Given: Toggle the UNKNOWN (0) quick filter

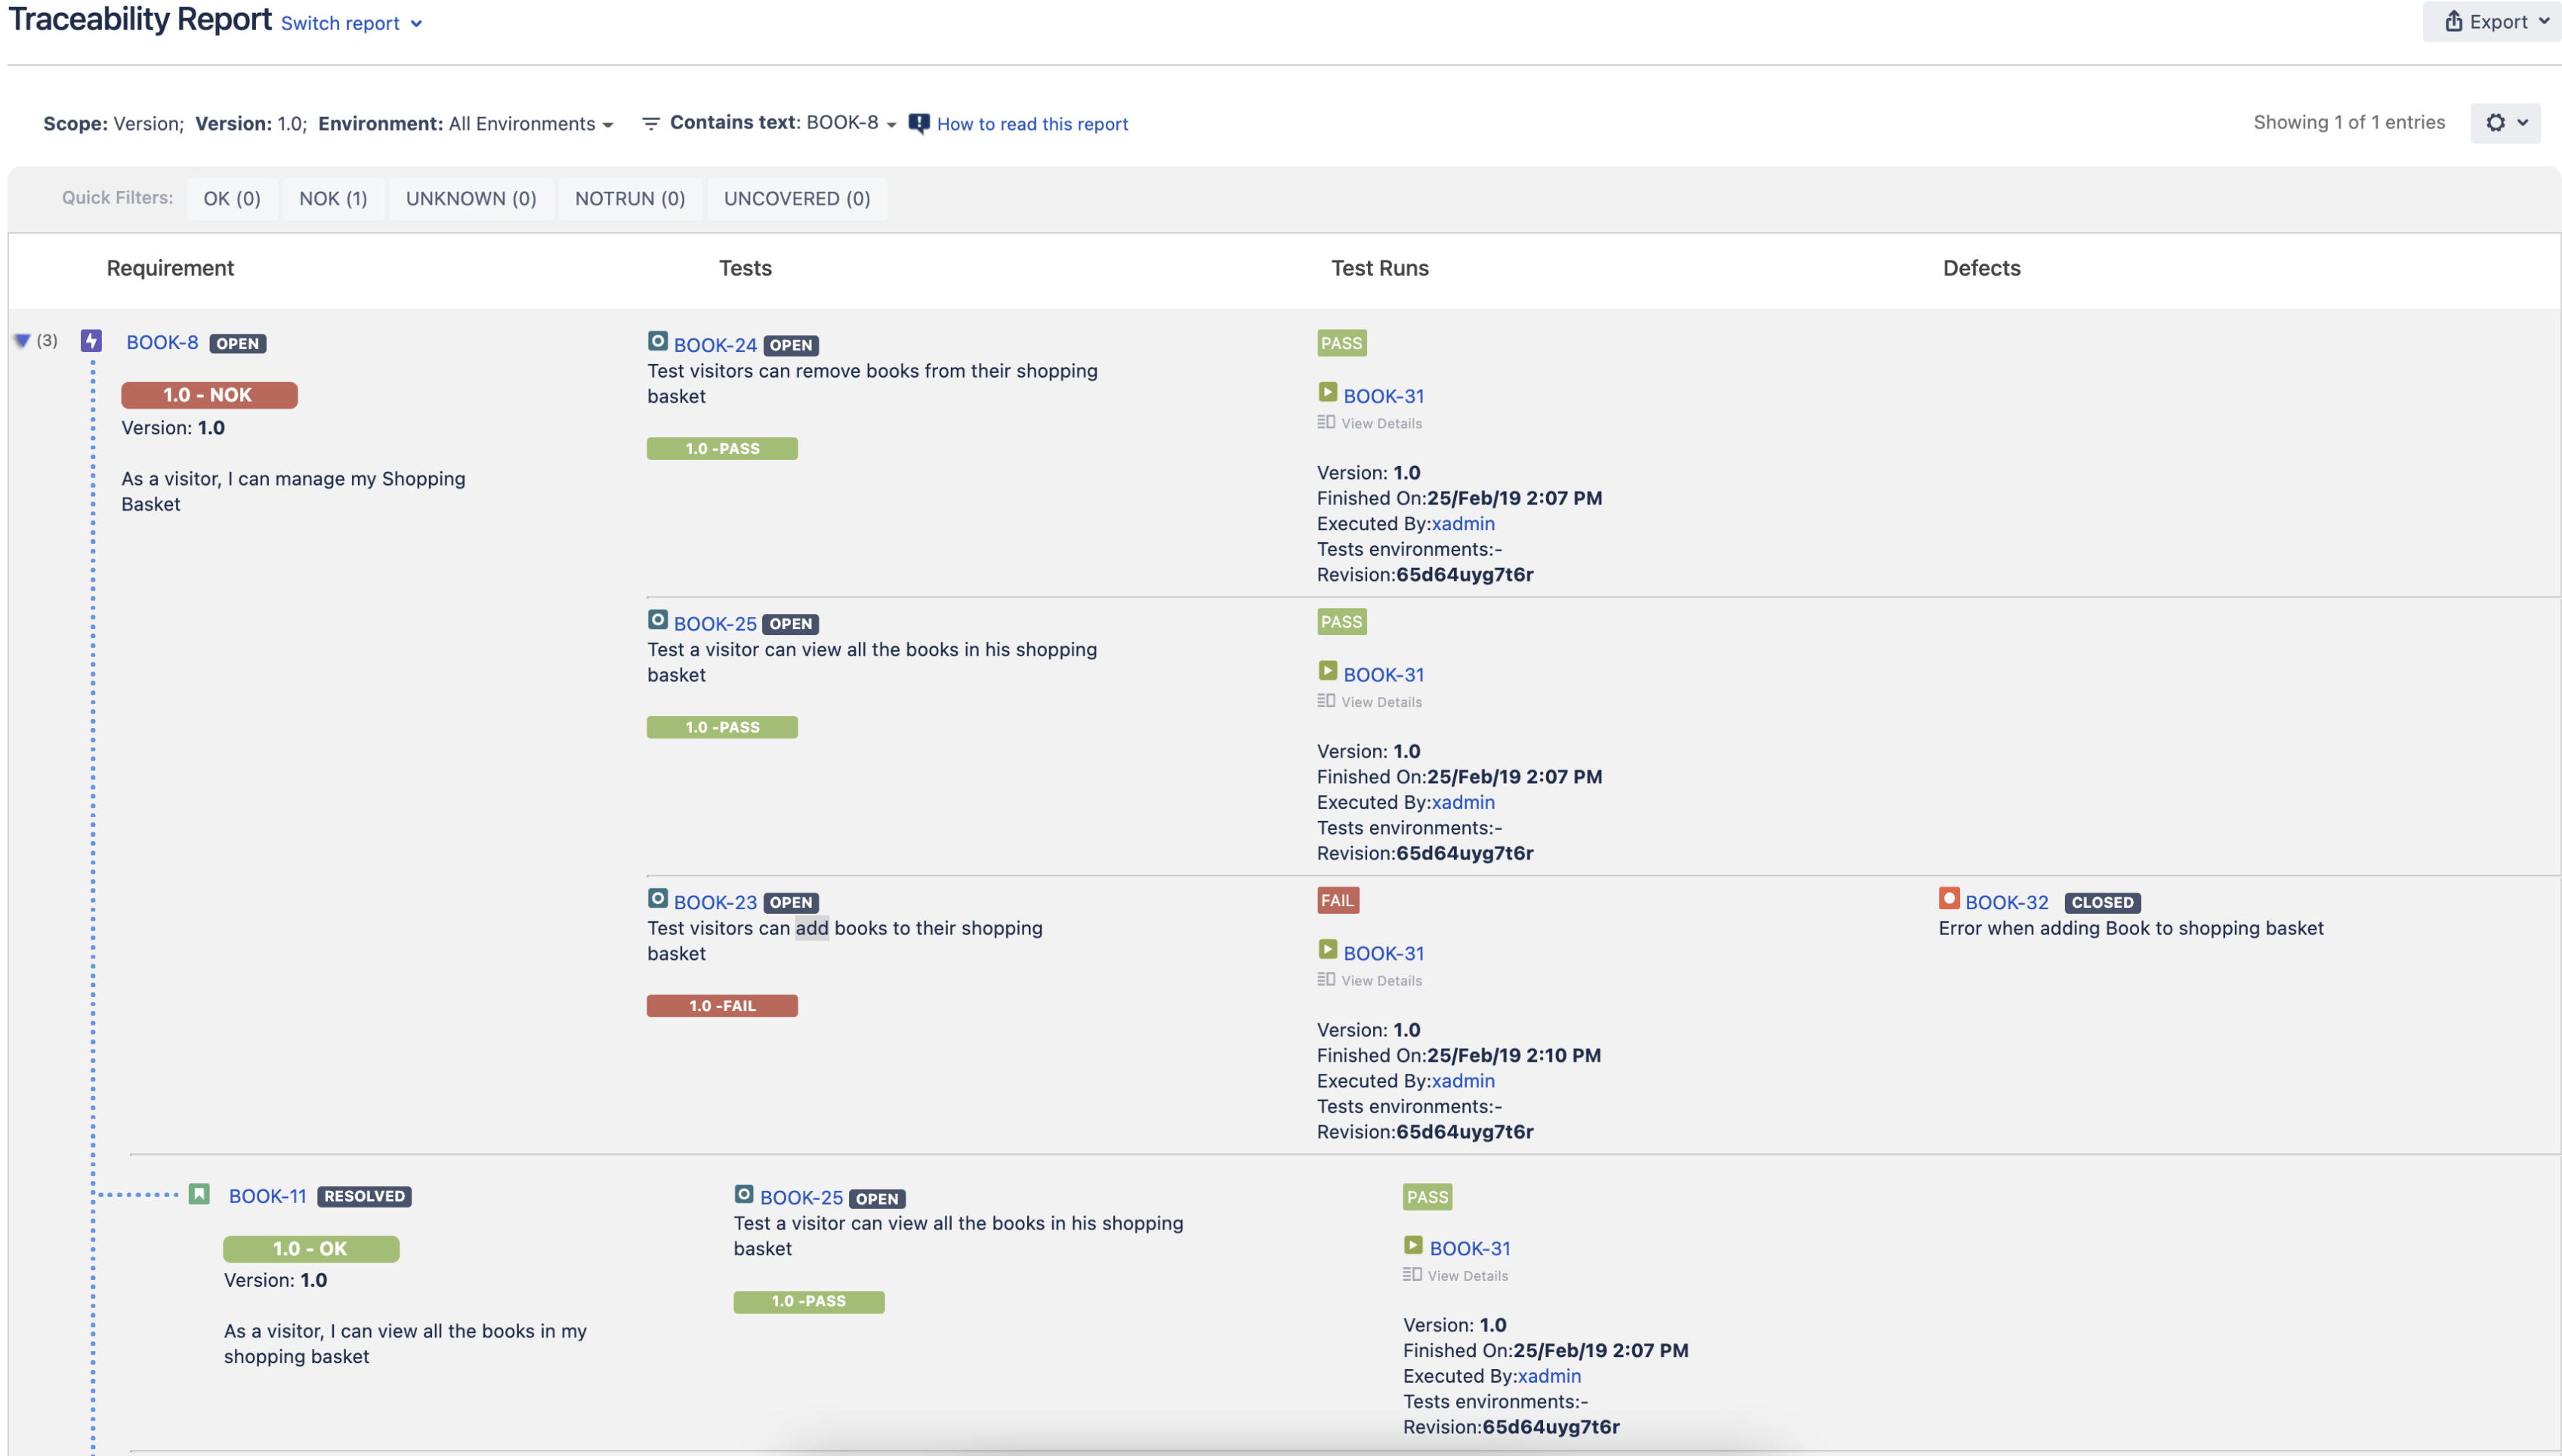Looking at the screenshot, I should [x=470, y=198].
